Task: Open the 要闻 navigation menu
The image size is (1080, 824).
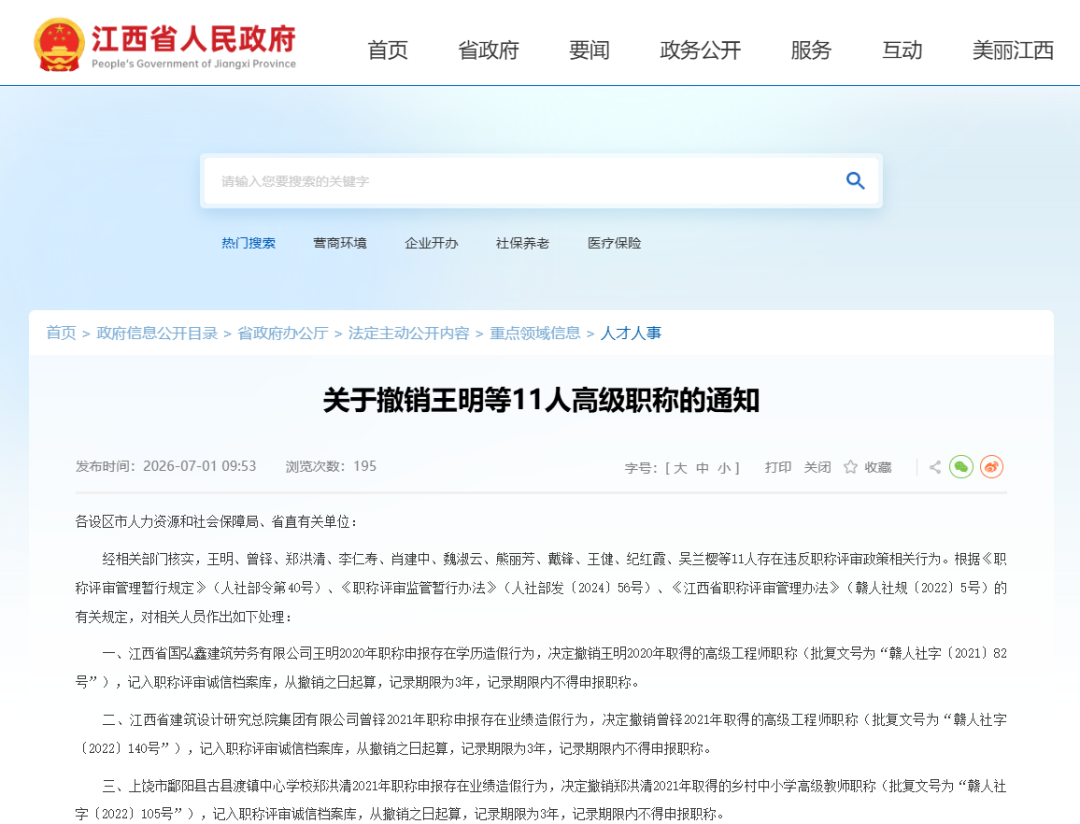Action: coord(590,50)
